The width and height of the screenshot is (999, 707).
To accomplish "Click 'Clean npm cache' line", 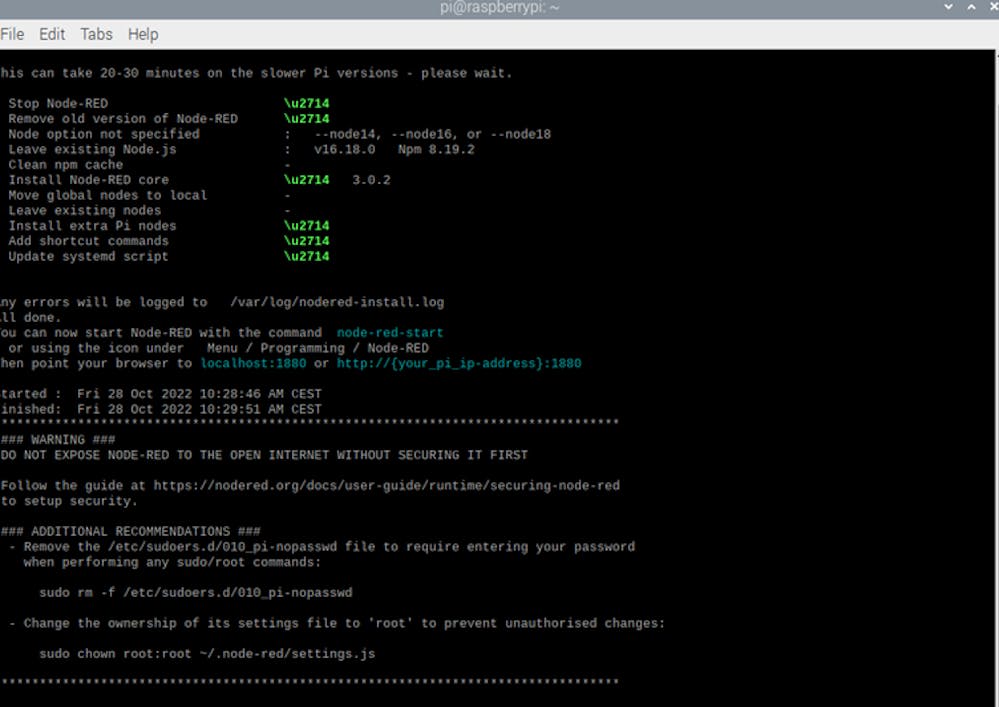I will coord(66,164).
